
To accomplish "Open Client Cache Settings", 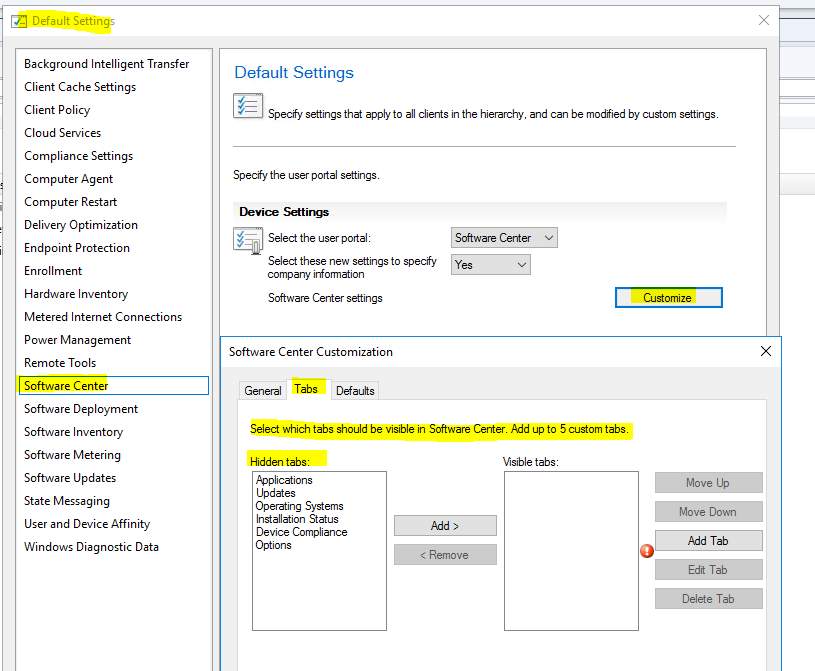I will click(80, 87).
